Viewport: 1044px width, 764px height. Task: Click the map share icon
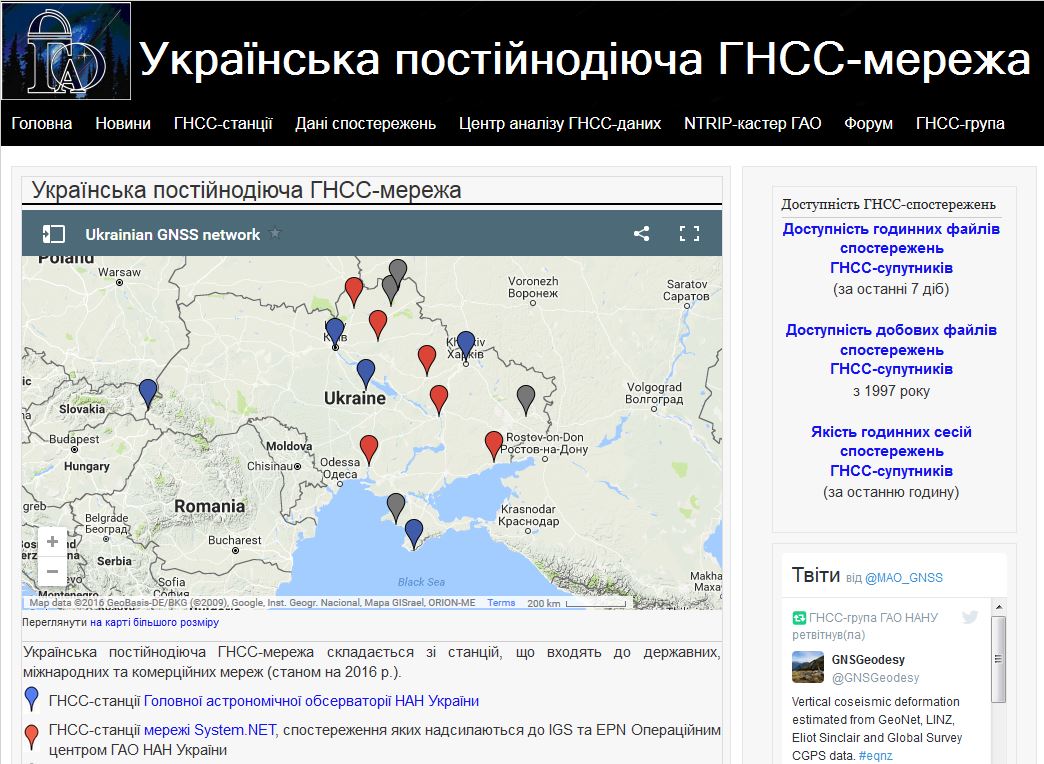click(x=641, y=234)
